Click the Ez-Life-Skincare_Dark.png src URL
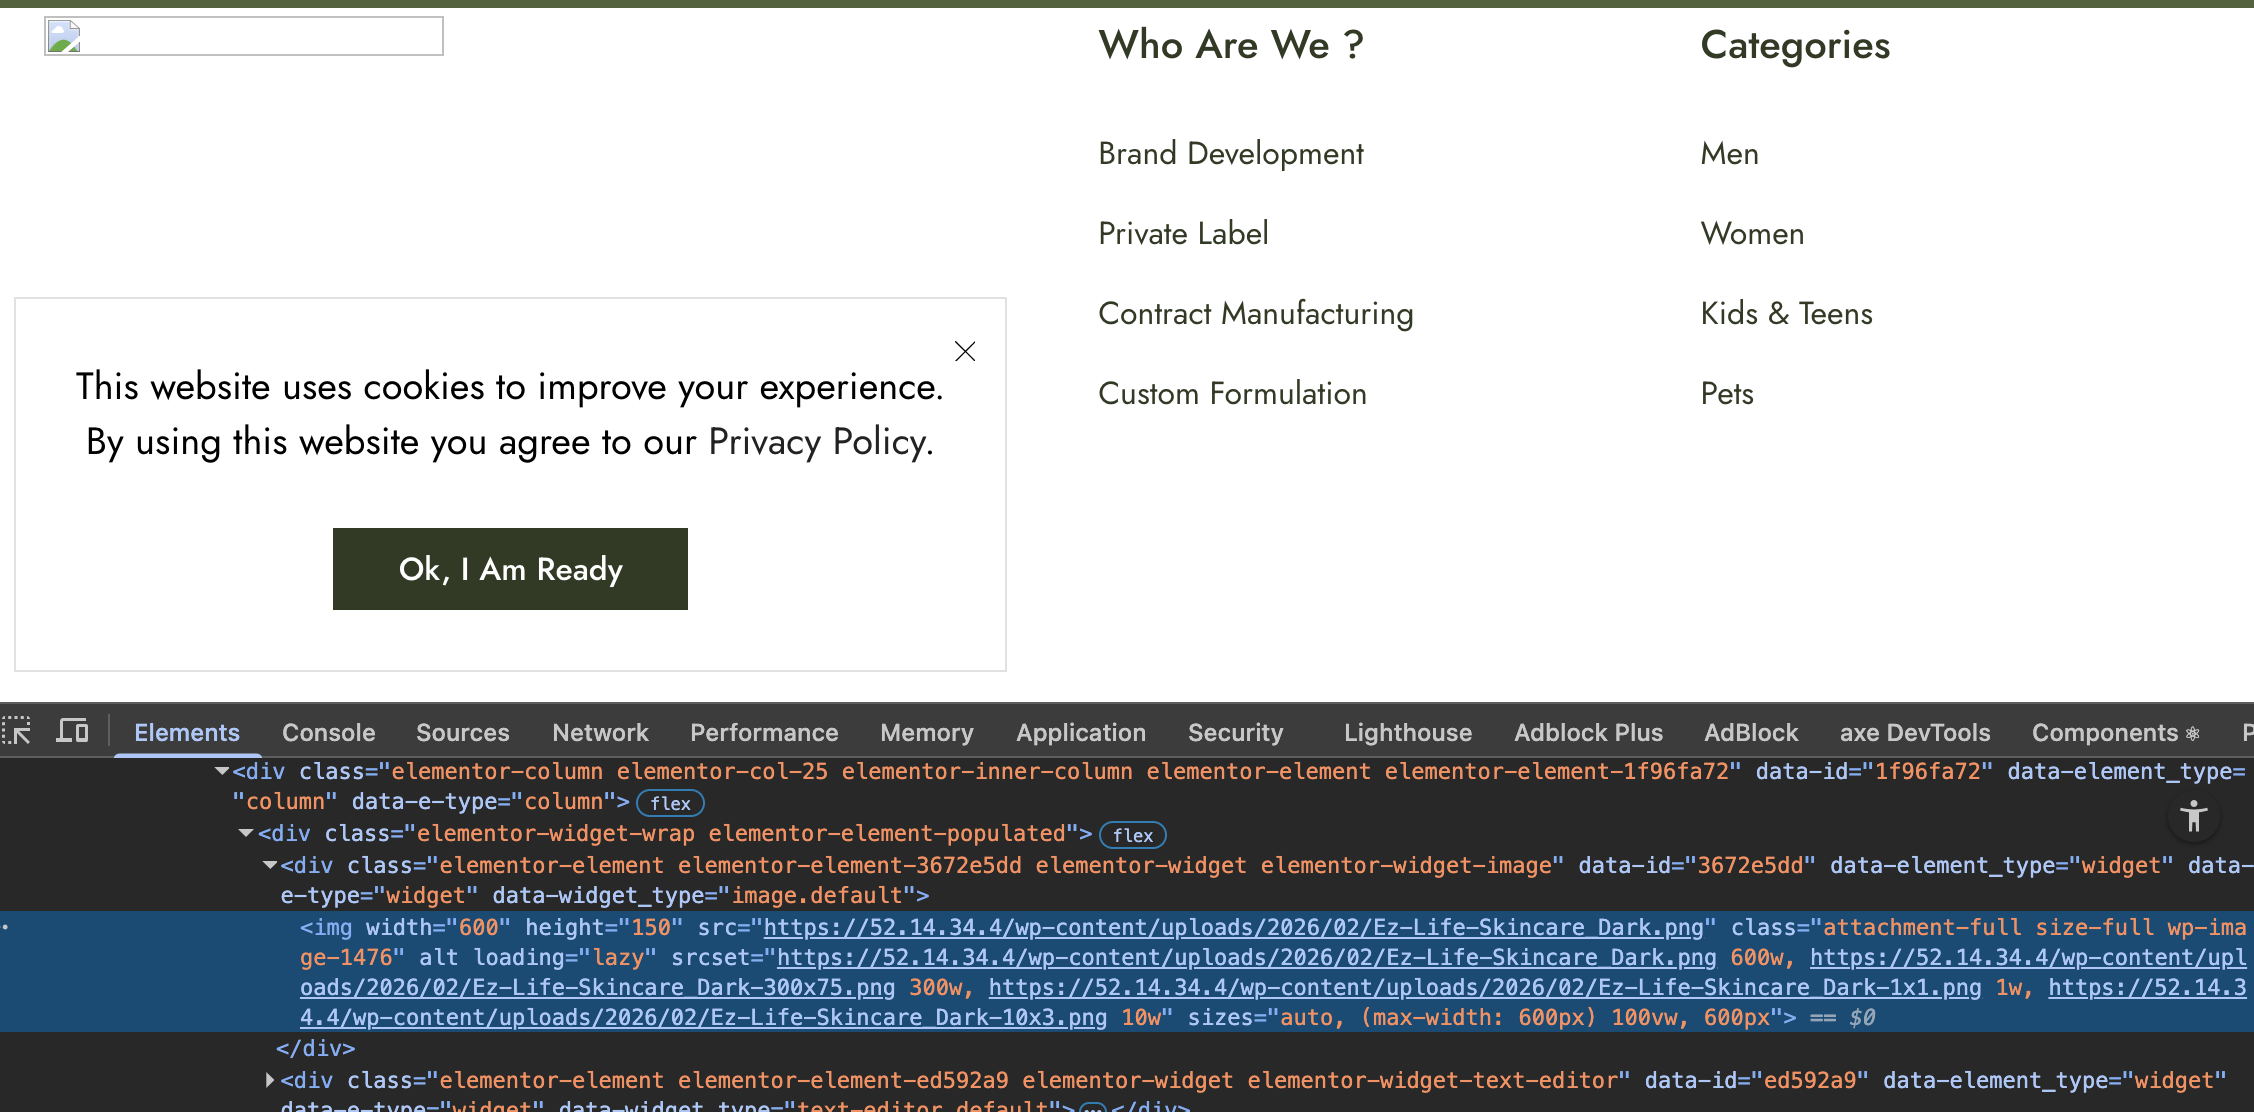2254x1112 pixels. 1232,927
